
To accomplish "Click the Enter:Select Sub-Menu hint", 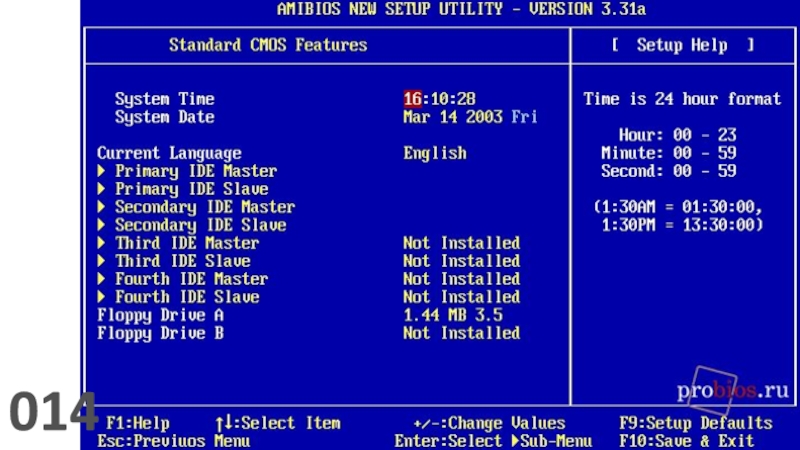I will pyautogui.click(x=493, y=441).
